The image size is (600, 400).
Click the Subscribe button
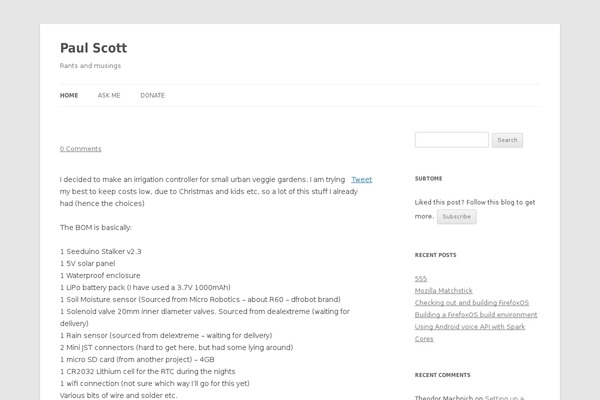457,217
